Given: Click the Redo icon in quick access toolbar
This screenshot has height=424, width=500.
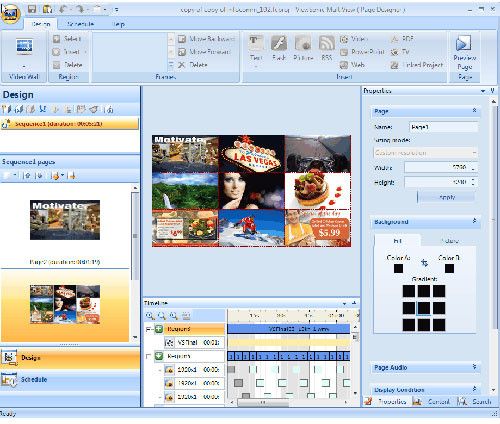Looking at the screenshot, I should click(80, 9).
